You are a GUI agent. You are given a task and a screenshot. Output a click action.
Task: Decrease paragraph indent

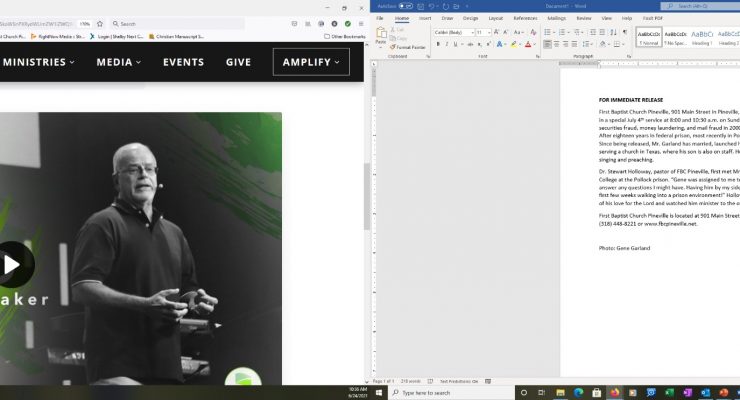pyautogui.click(x=593, y=32)
